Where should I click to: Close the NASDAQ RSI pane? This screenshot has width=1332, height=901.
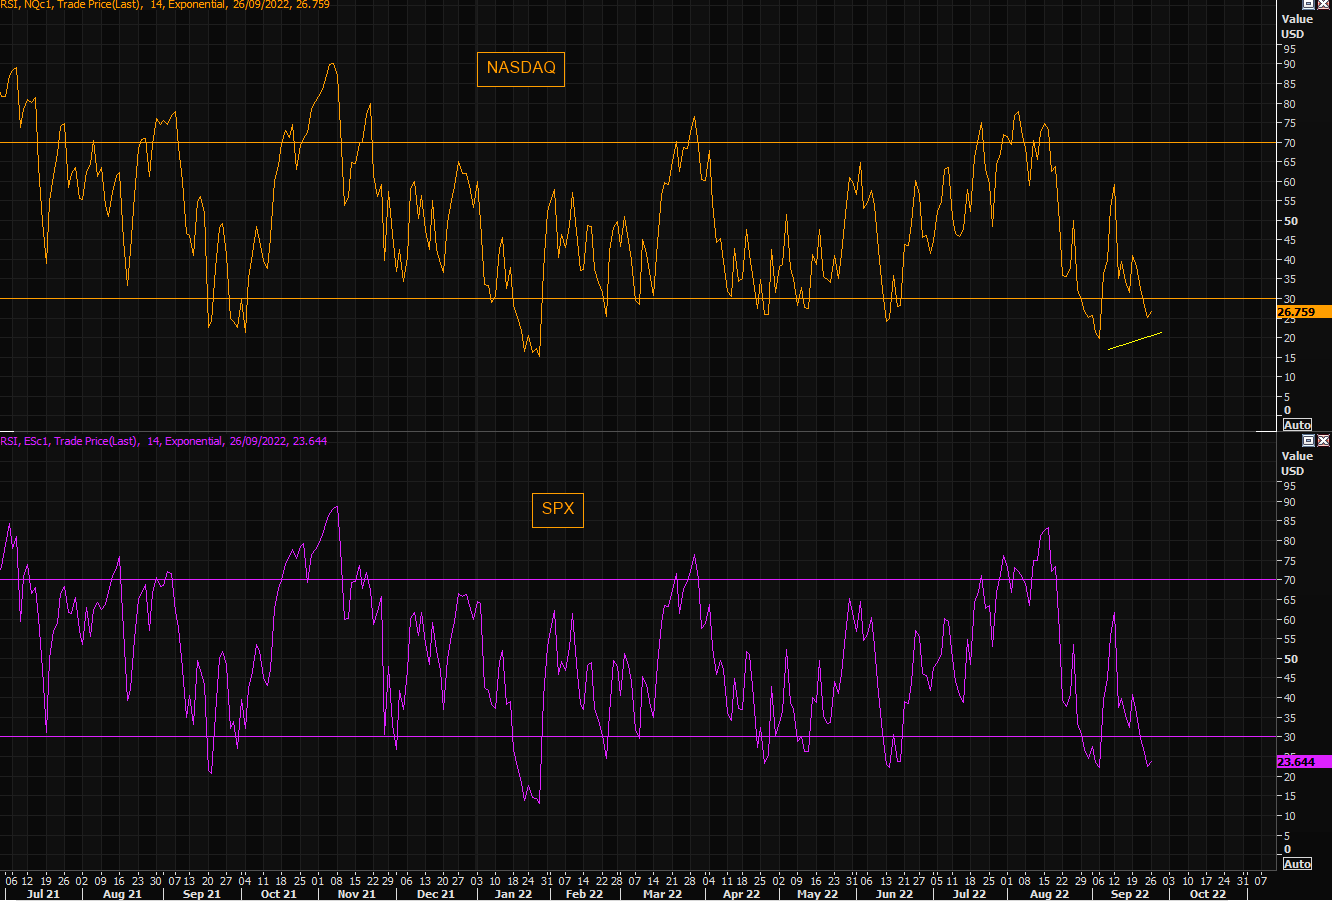click(1323, 4)
